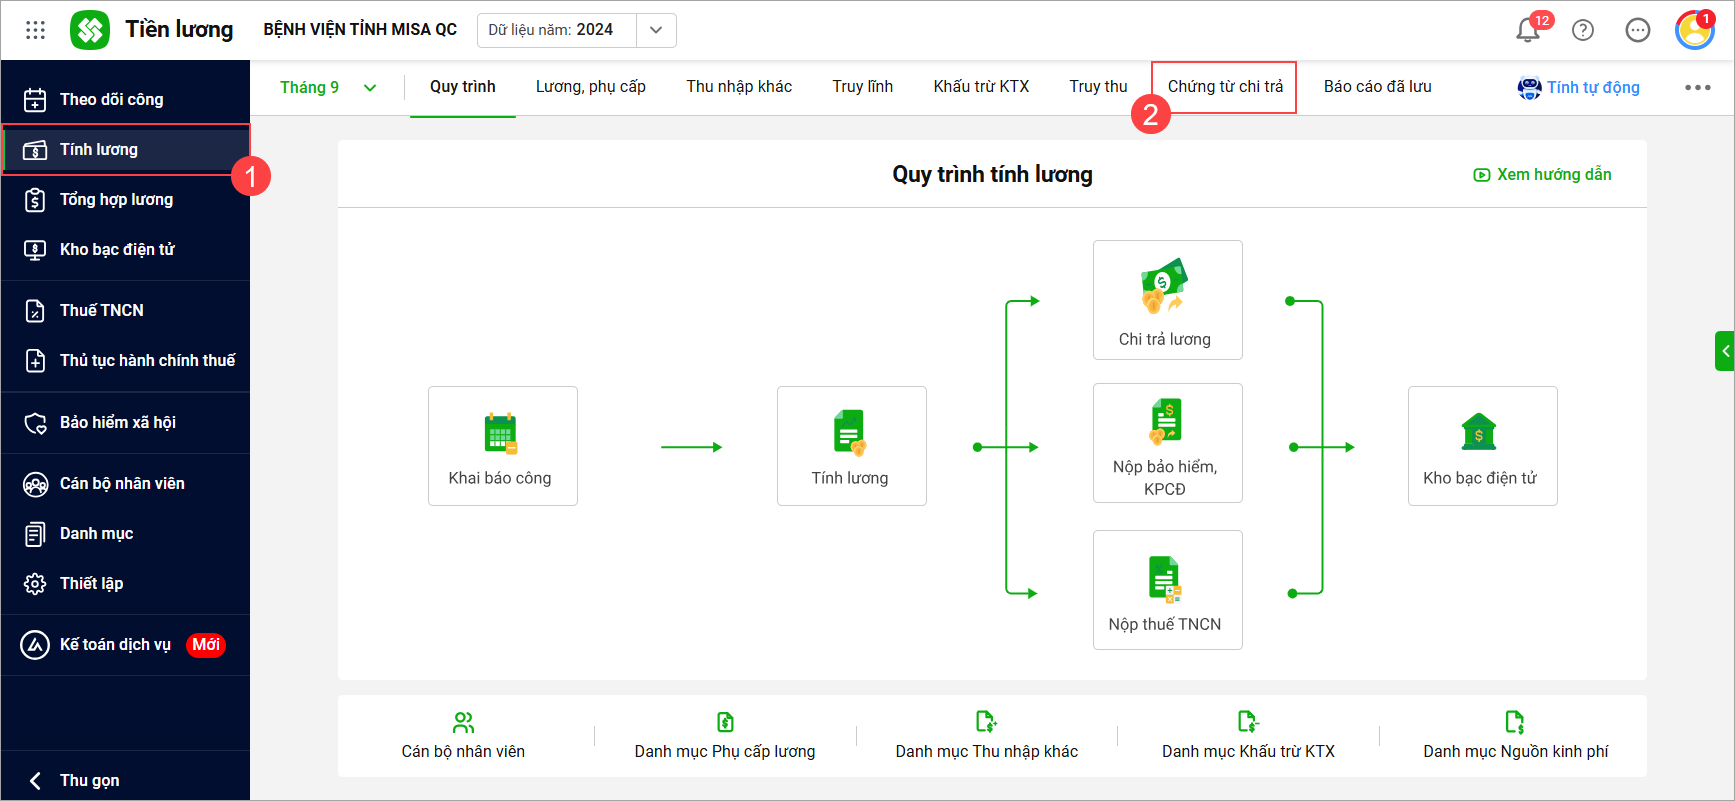Open Thủ tục hành chính thuế in sidebar
The height and width of the screenshot is (801, 1735).
click(125, 360)
